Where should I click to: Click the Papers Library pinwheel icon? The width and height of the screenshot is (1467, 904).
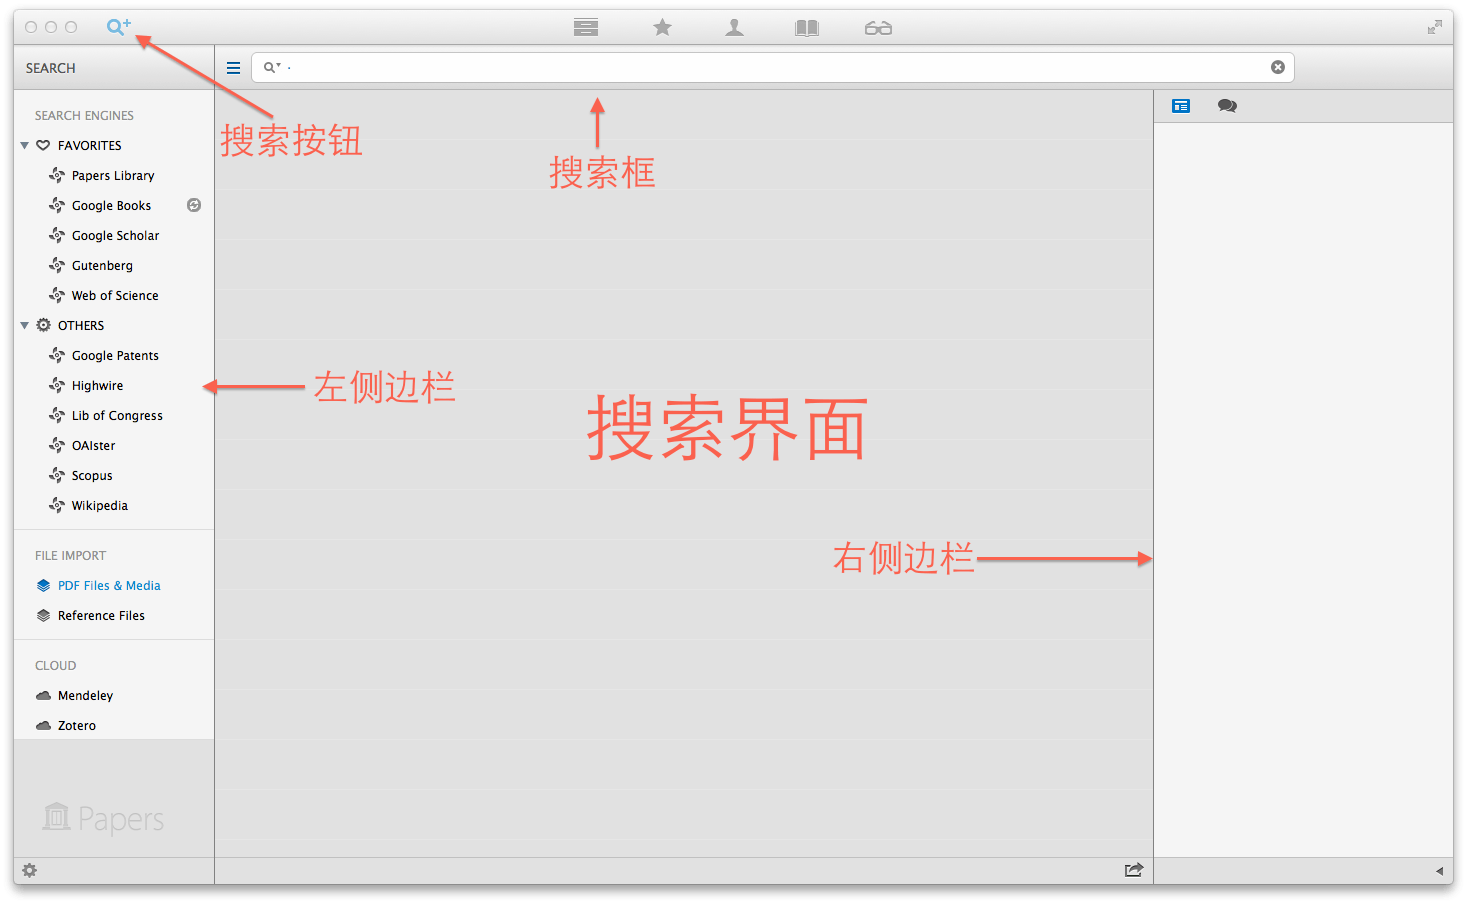click(x=57, y=175)
